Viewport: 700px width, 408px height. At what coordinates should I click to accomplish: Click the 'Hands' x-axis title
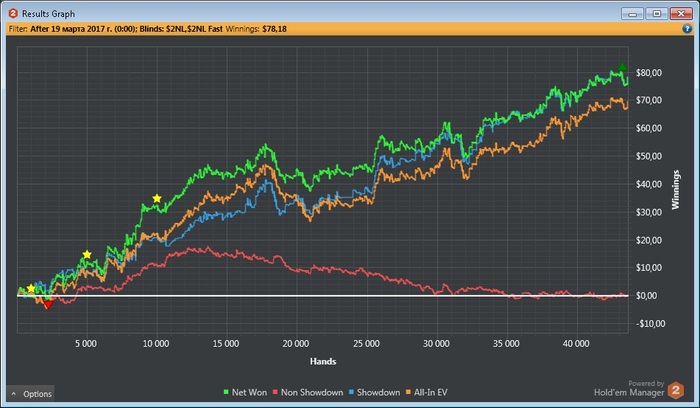323,361
